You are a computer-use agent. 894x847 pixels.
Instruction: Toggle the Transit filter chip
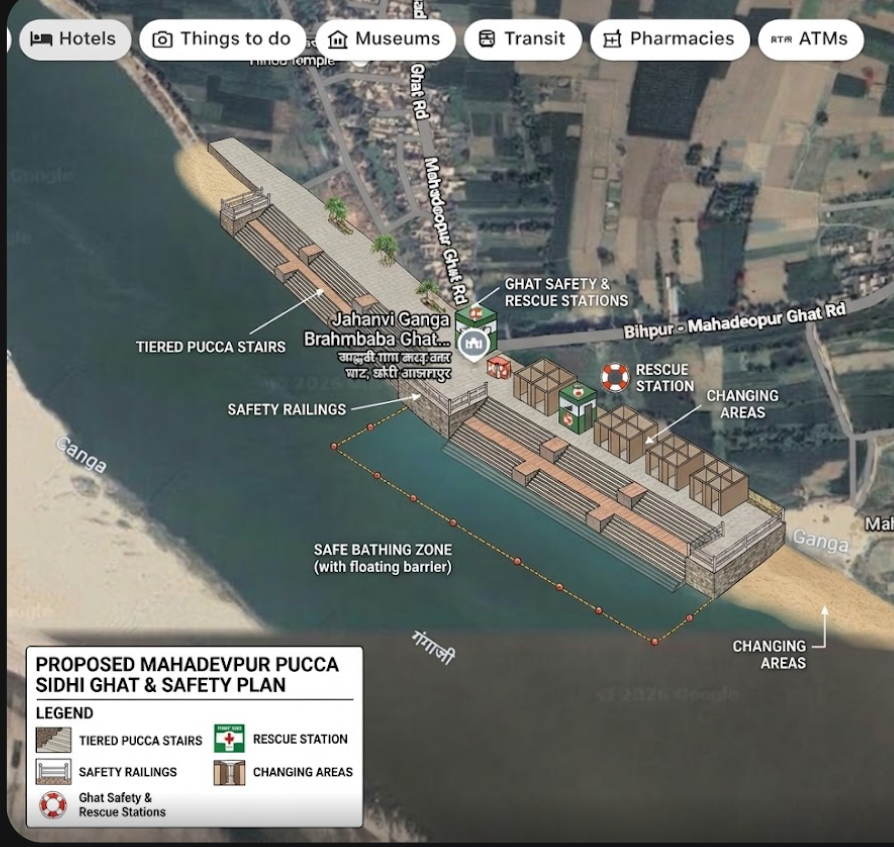[x=522, y=39]
